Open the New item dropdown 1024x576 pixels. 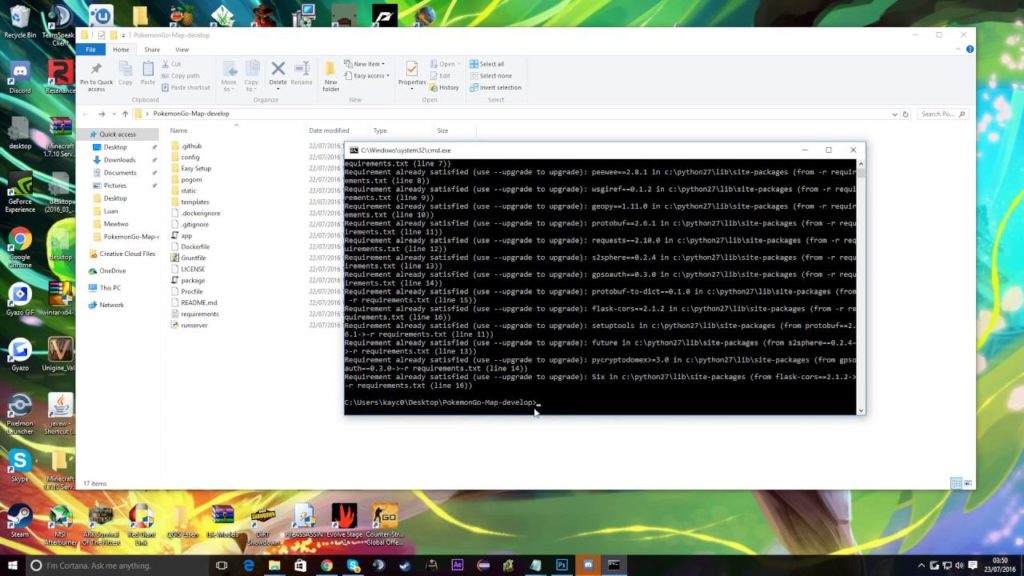pyautogui.click(x=363, y=62)
